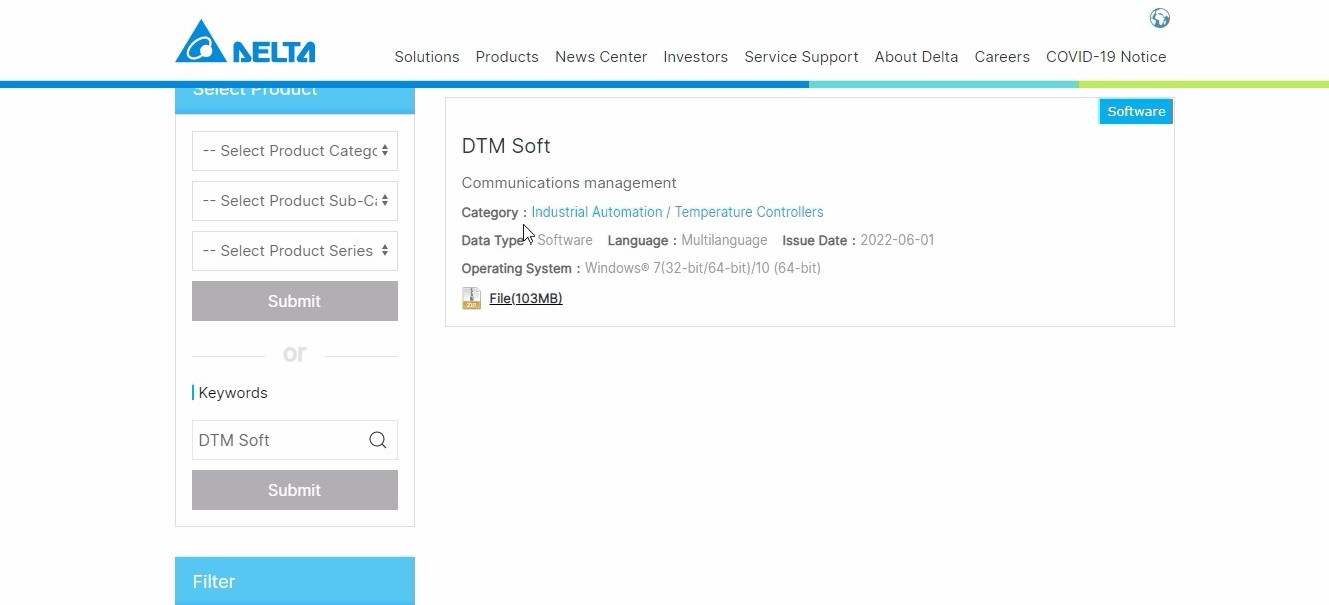This screenshot has height=605, width=1329.
Task: Expand the Select Product Category dropdown
Action: click(x=295, y=151)
